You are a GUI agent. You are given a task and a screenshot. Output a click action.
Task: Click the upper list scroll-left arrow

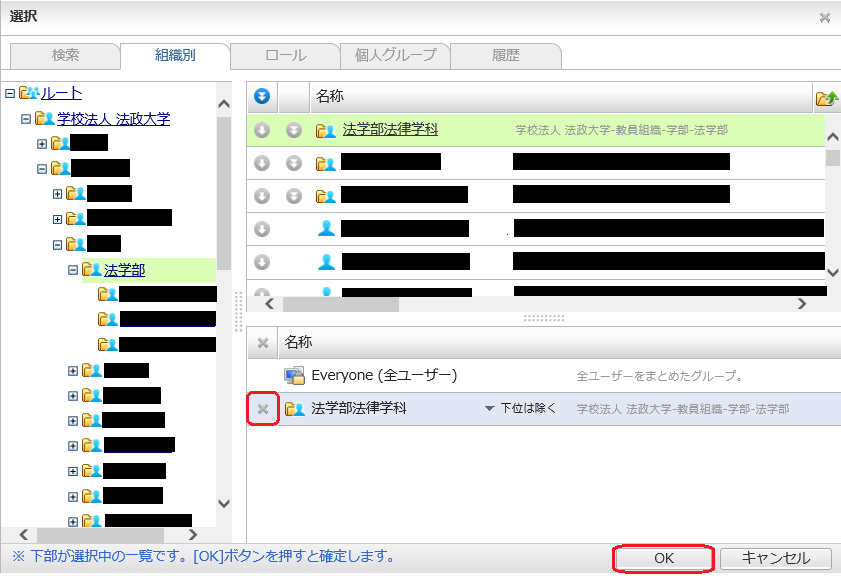tap(270, 304)
